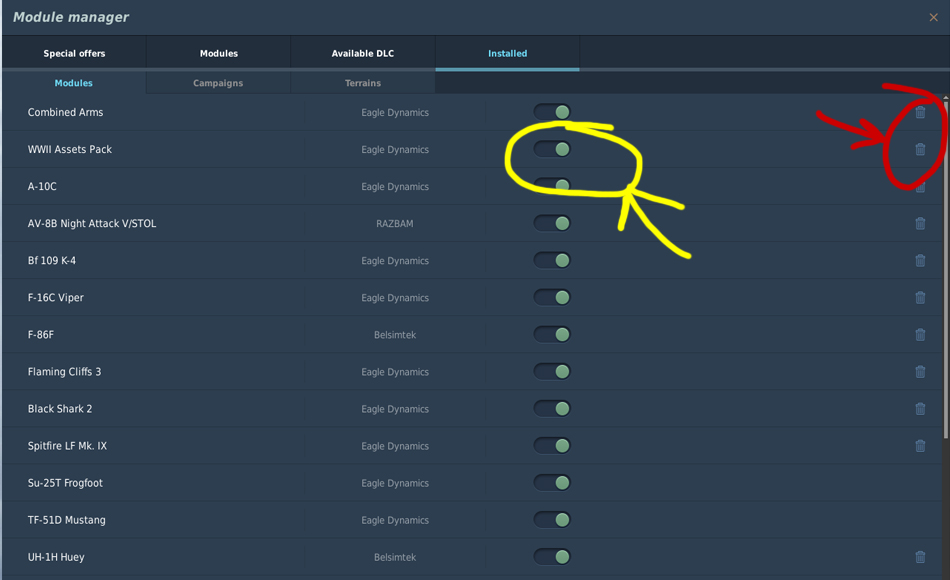
Task: Switch to the Campaigns sub-tab
Action: point(218,83)
